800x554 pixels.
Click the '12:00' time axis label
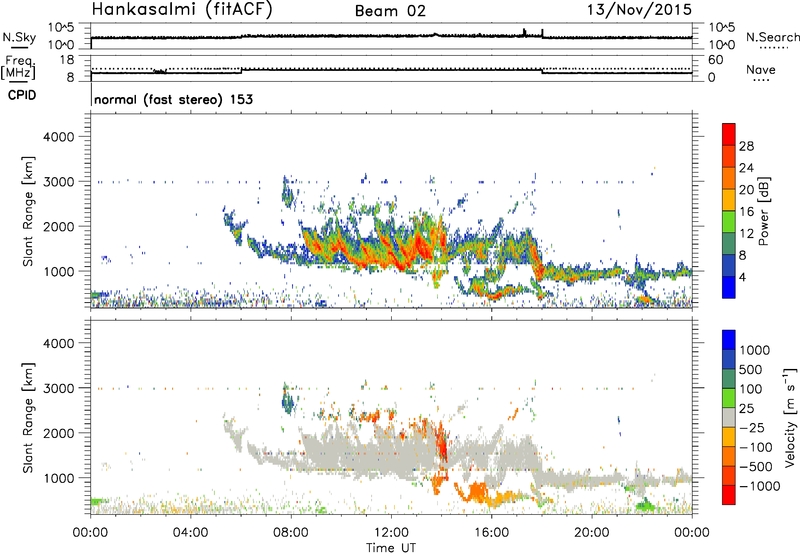(x=391, y=533)
